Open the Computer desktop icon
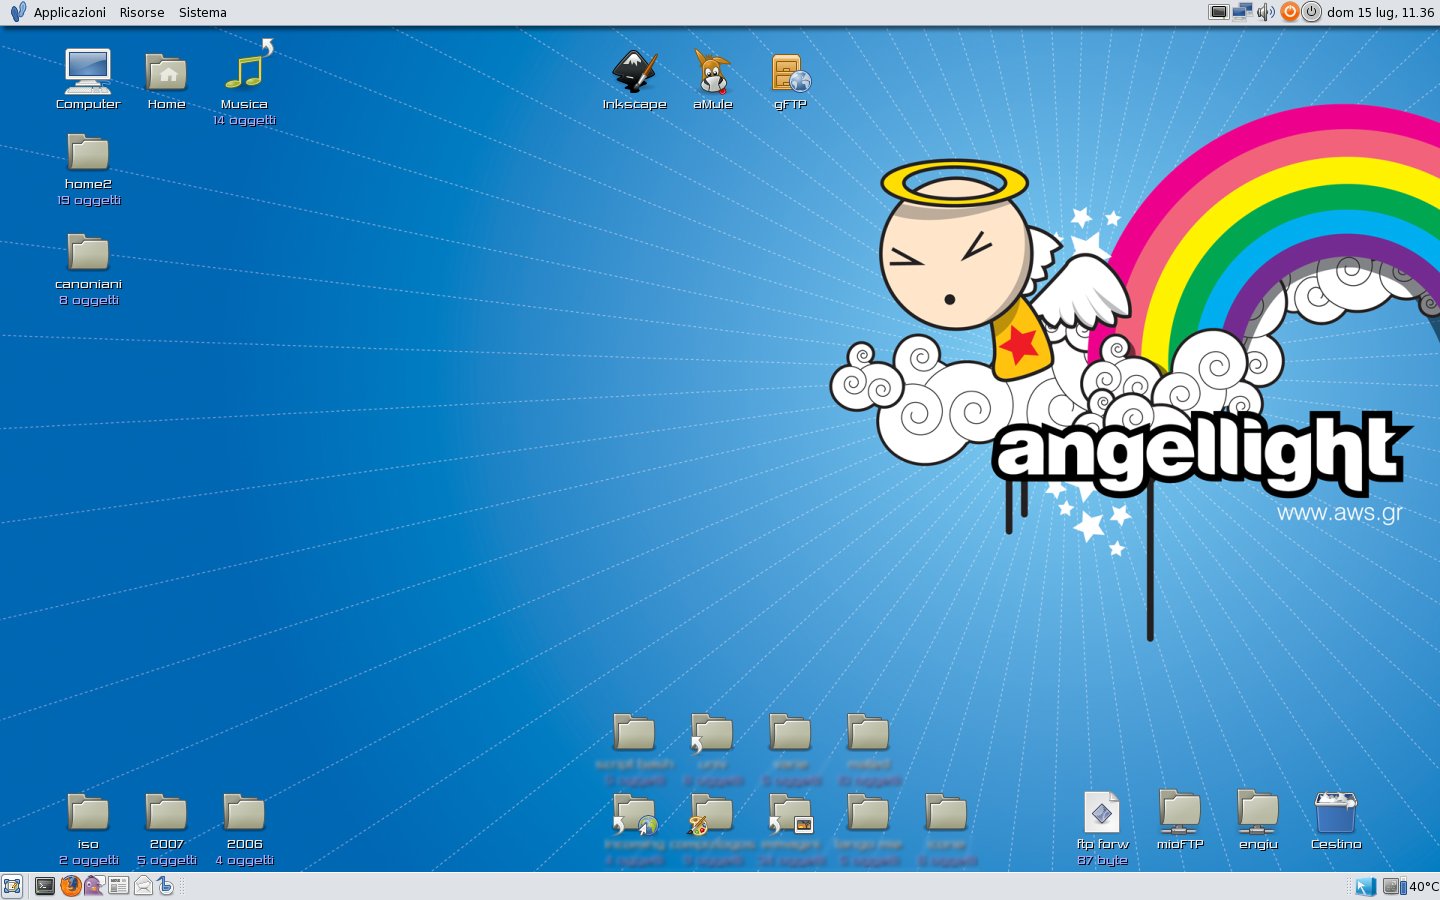 [x=88, y=72]
